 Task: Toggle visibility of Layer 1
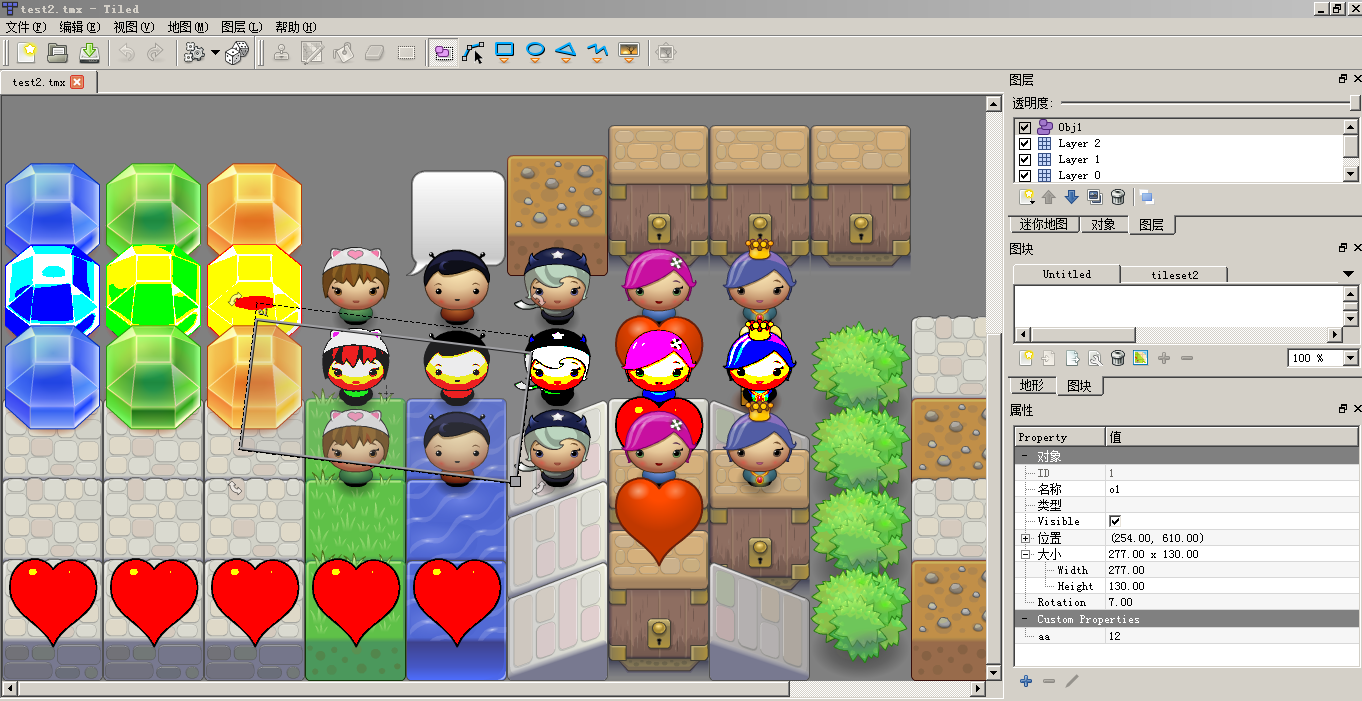1024,160
